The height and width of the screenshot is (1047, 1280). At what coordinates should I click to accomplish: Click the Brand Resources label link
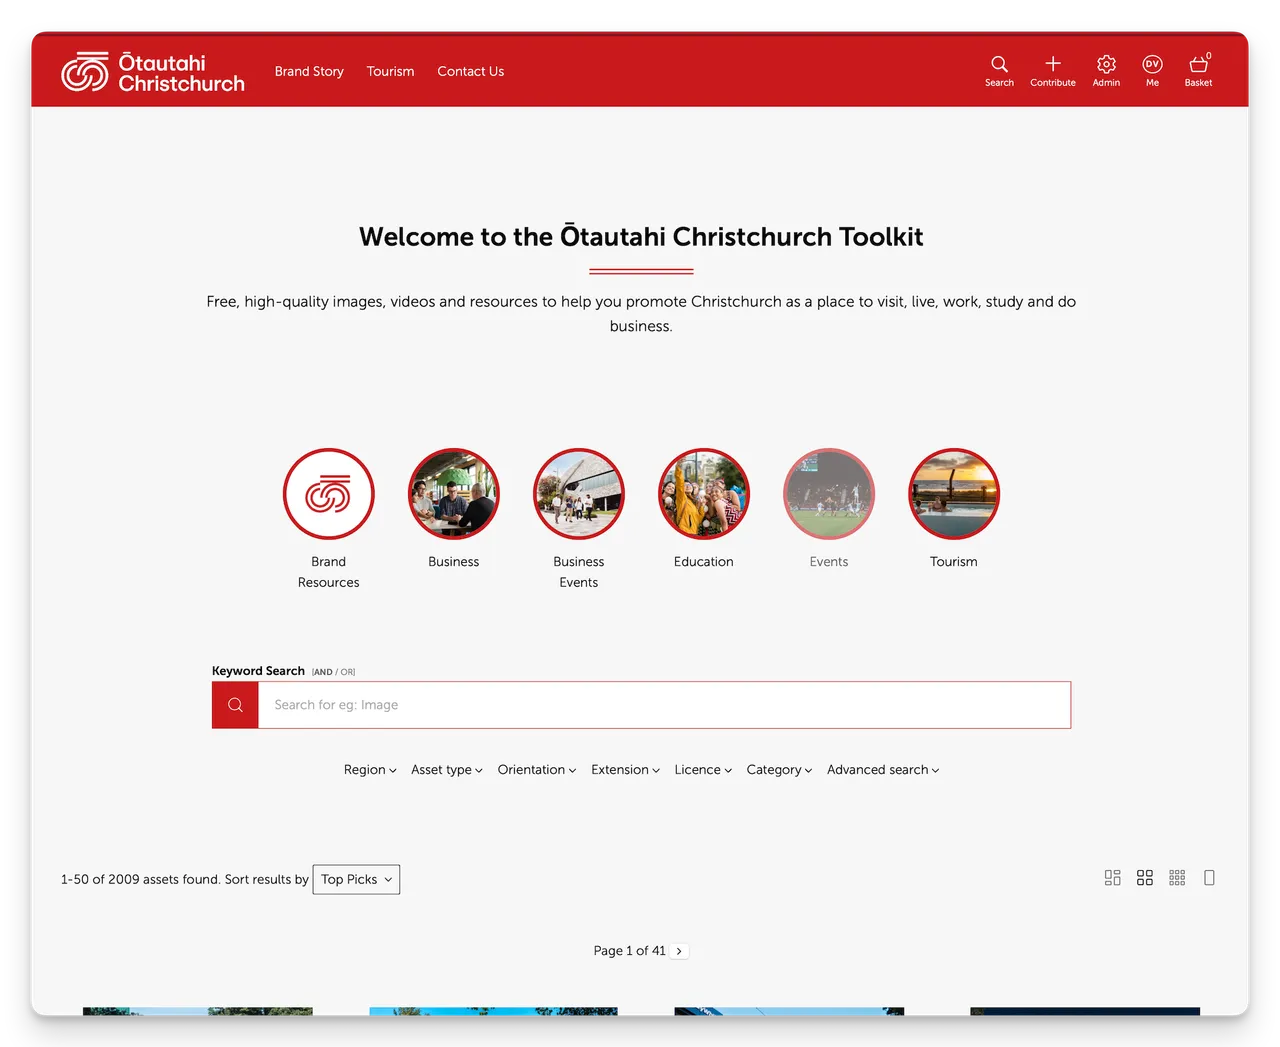click(x=329, y=572)
